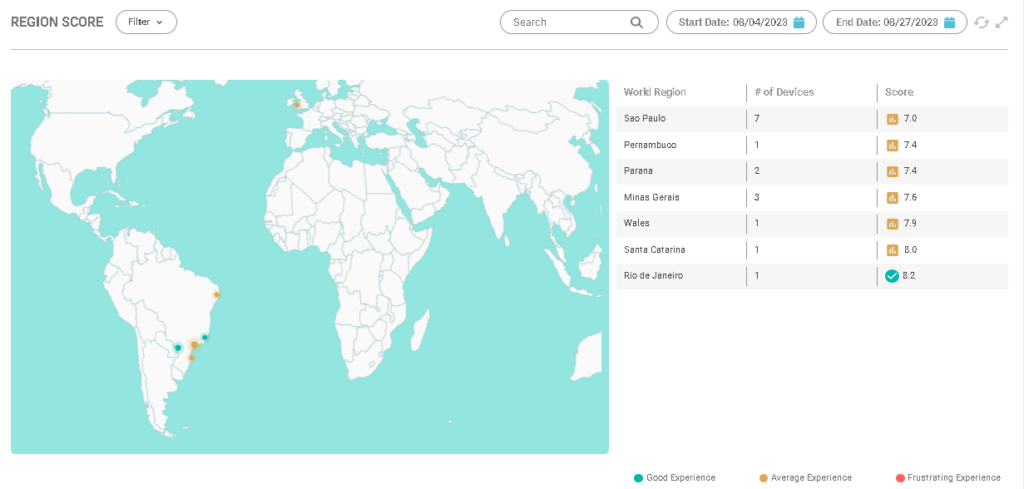Click the Rio de Janeiro green checkmark icon
This screenshot has height=489, width=1024.
tap(892, 276)
